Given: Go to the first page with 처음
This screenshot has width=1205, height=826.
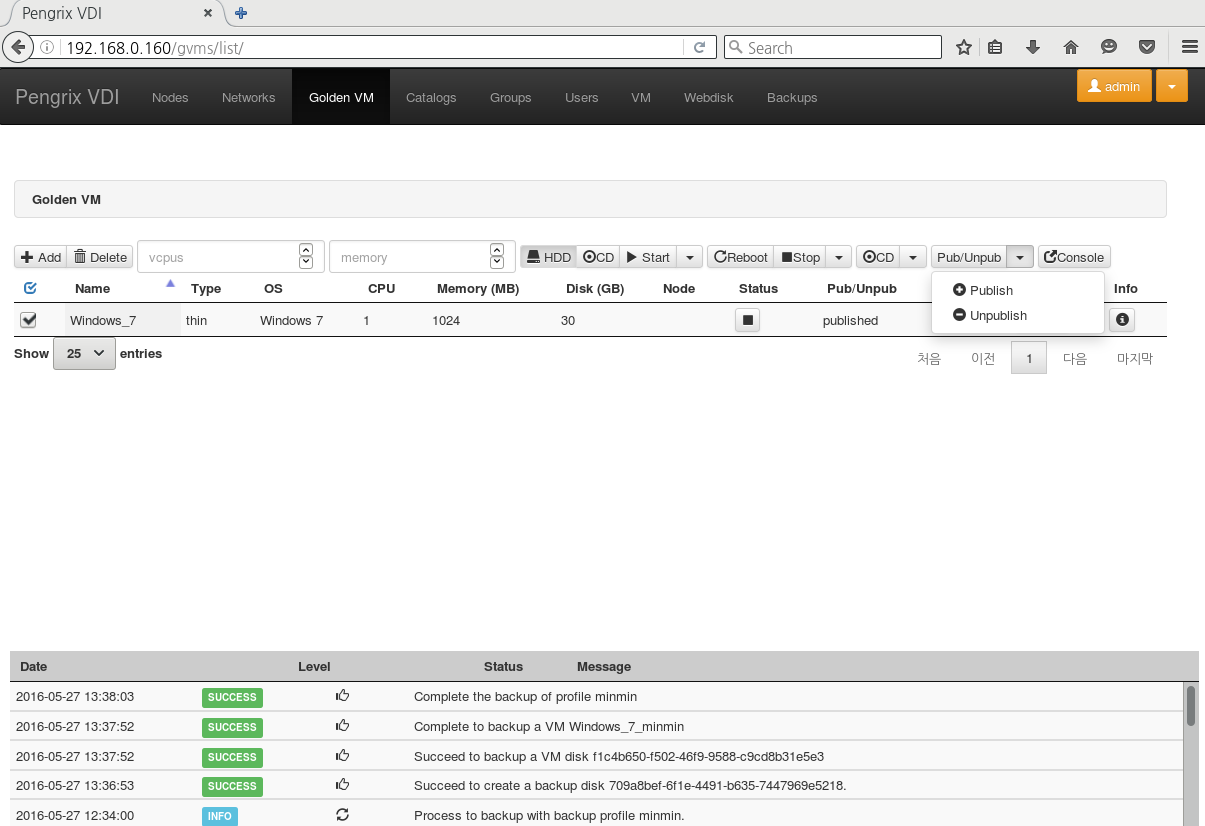Looking at the screenshot, I should 929,358.
